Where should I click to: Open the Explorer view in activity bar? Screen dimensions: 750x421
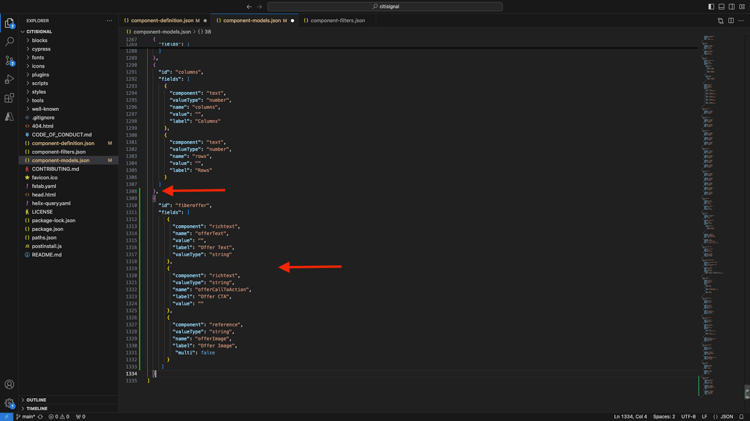9,23
